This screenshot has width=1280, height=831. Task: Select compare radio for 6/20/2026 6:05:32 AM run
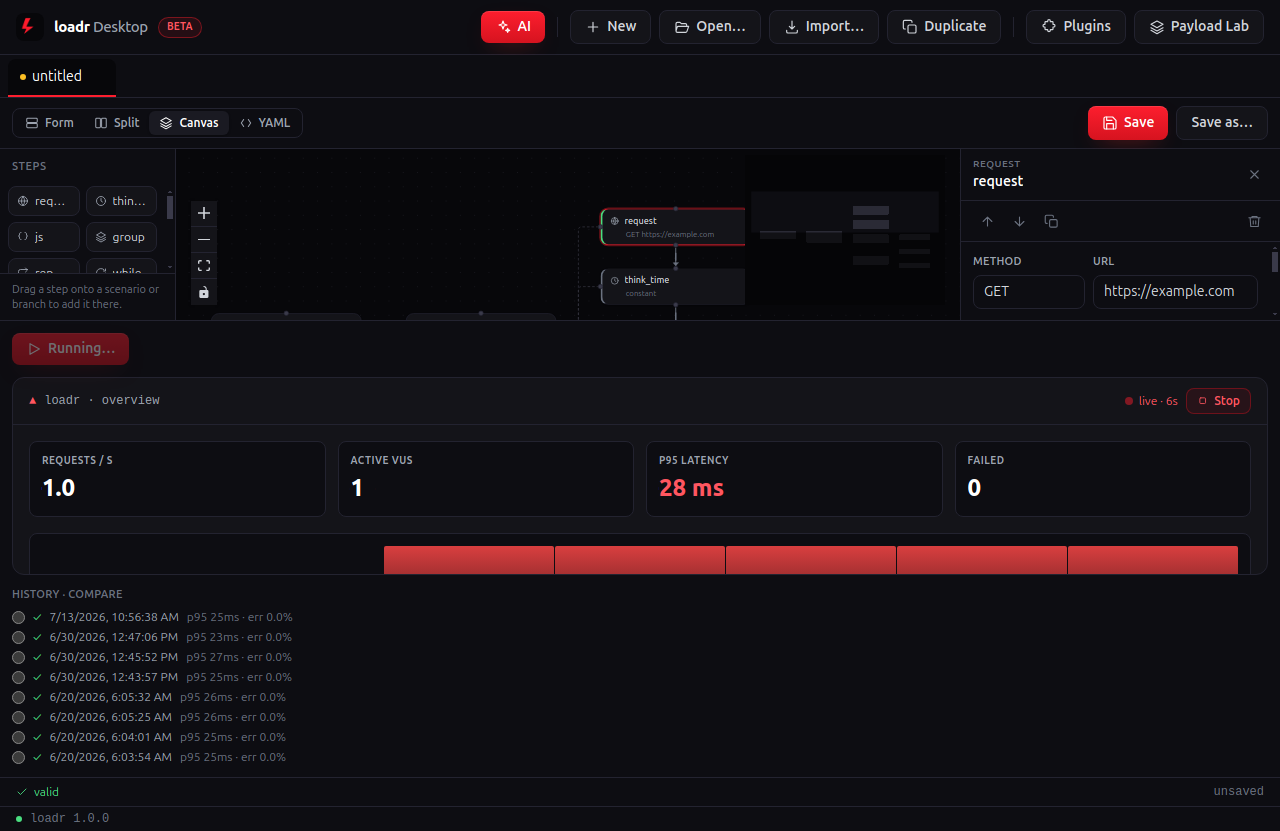[x=19, y=697]
